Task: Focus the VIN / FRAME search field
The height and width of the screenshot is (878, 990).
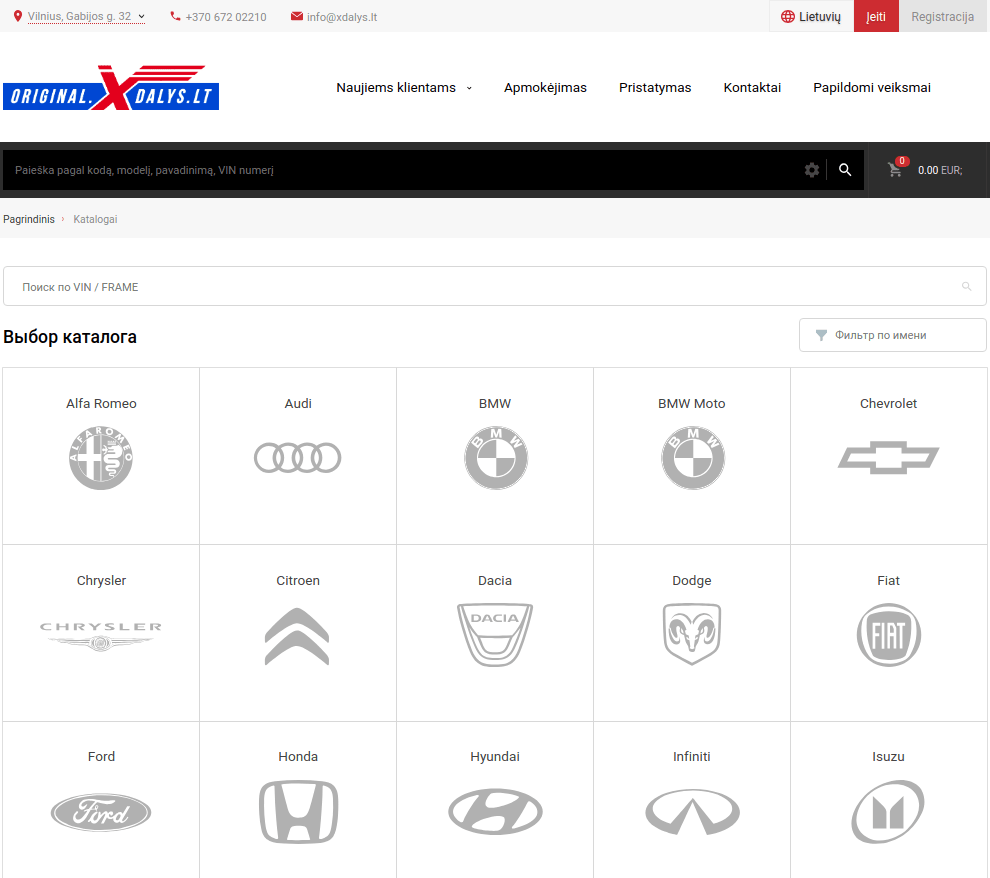Action: (480, 287)
